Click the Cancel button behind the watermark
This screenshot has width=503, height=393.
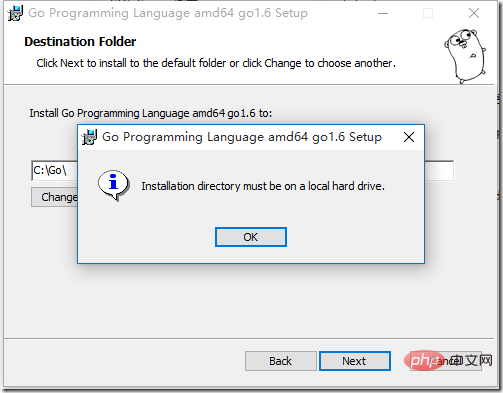click(x=446, y=361)
